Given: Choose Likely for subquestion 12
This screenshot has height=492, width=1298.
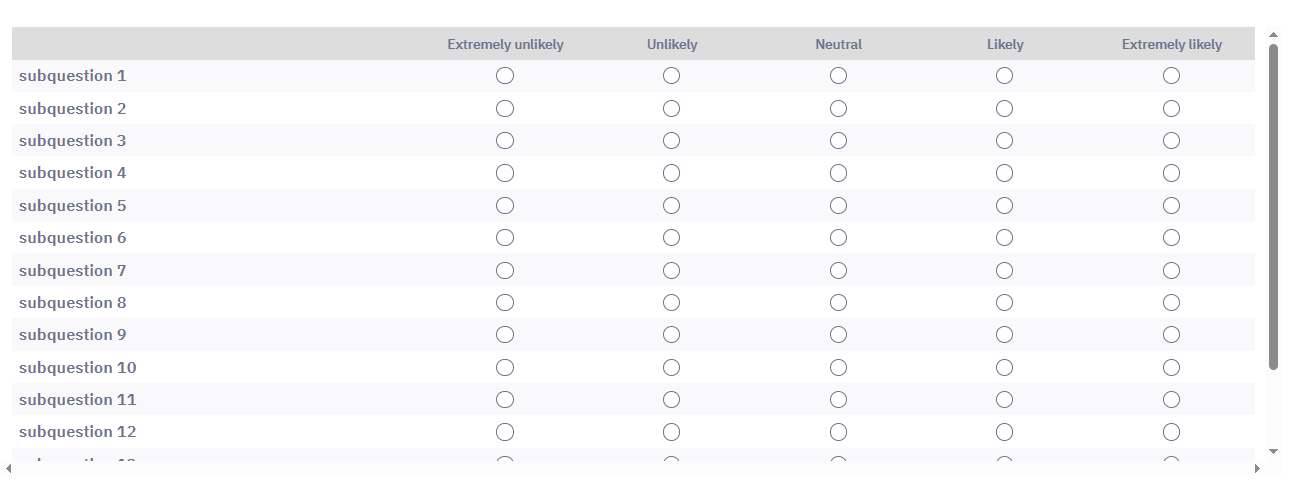Looking at the screenshot, I should coord(1004,432).
